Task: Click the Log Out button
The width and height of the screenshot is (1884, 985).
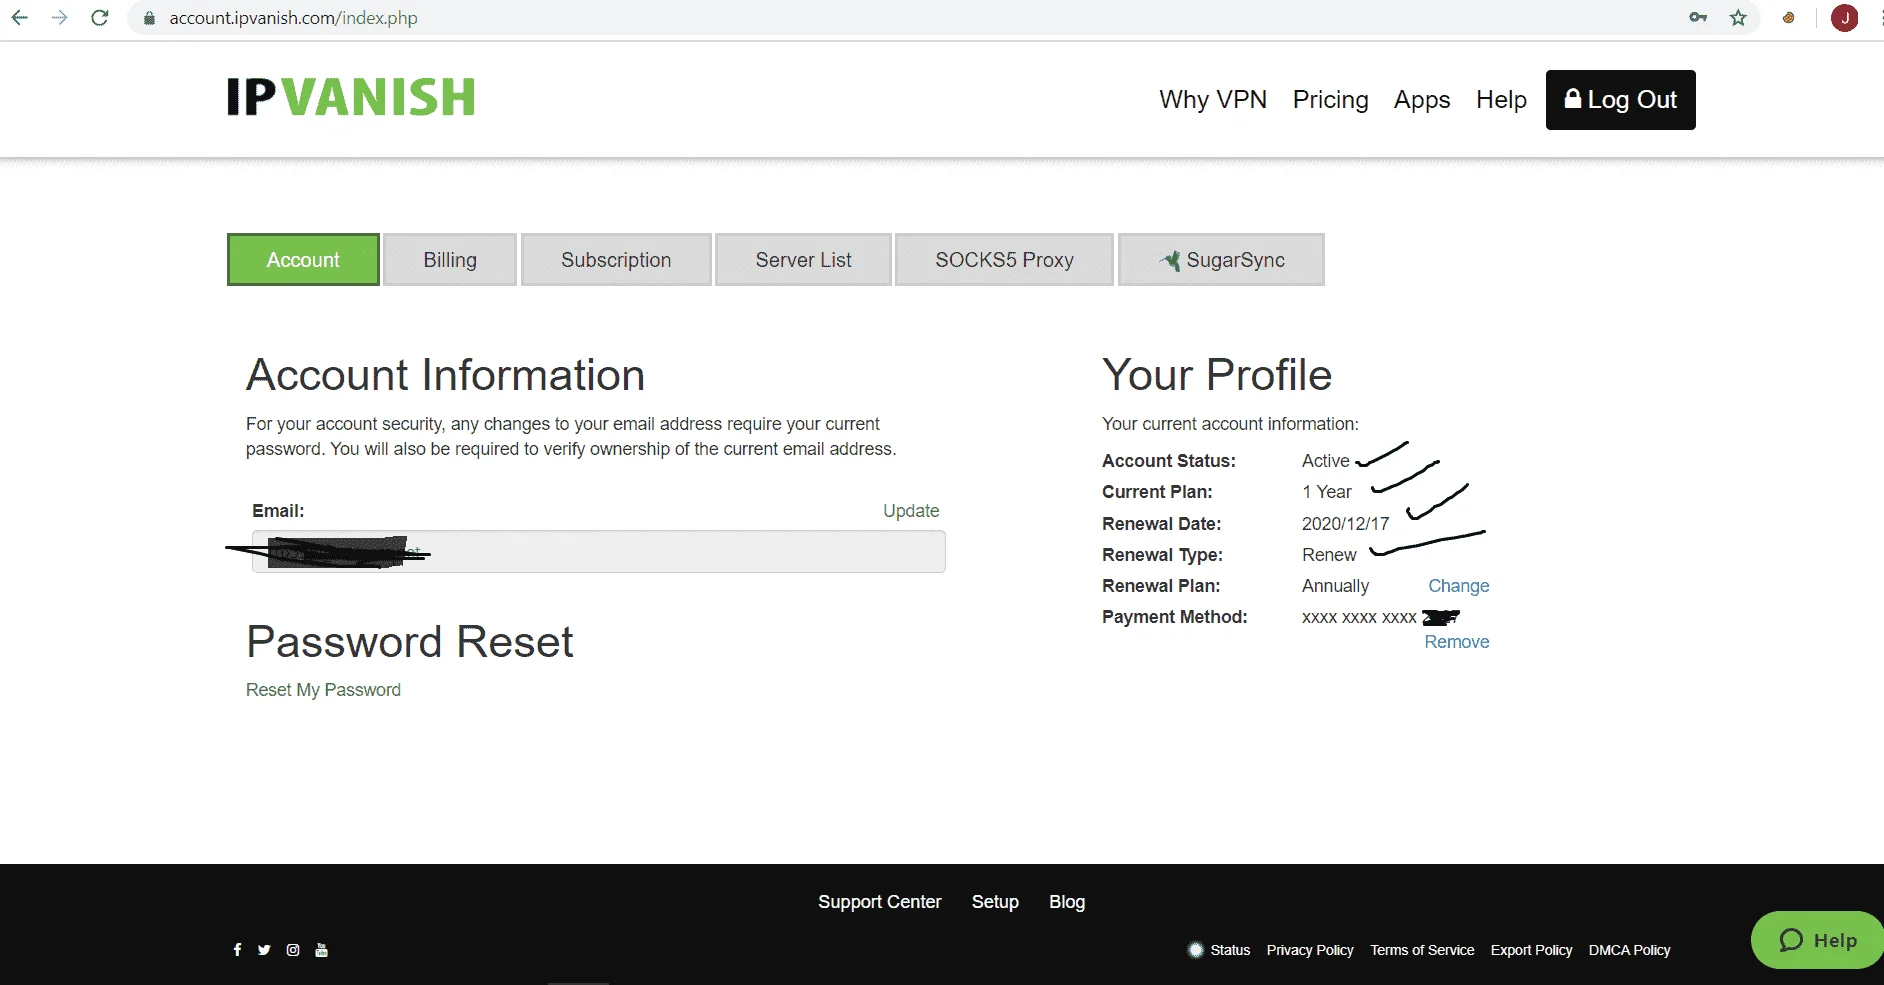Action: [1620, 100]
